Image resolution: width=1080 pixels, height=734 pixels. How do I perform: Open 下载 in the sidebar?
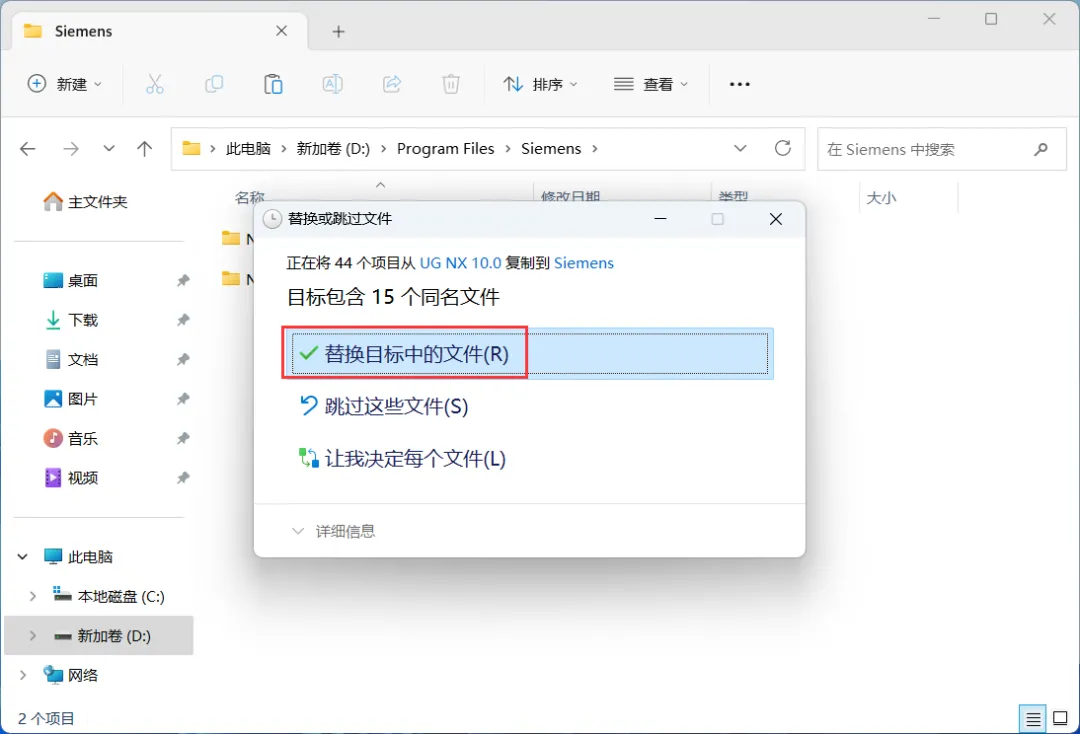tap(71, 320)
